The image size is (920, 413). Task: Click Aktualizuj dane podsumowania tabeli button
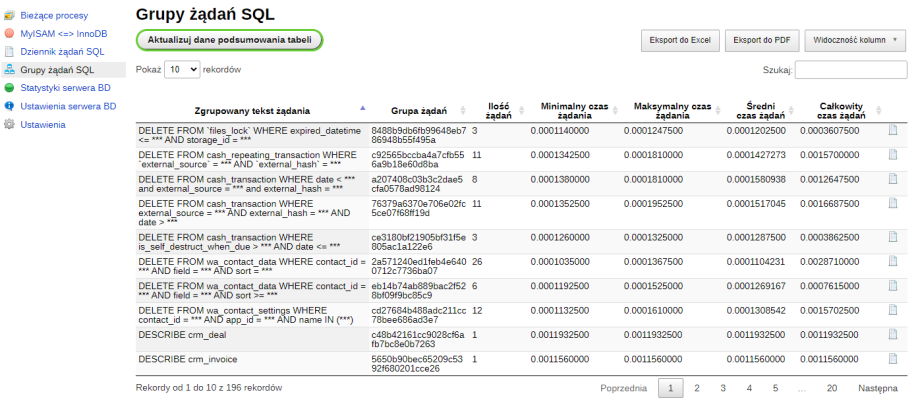coord(229,40)
